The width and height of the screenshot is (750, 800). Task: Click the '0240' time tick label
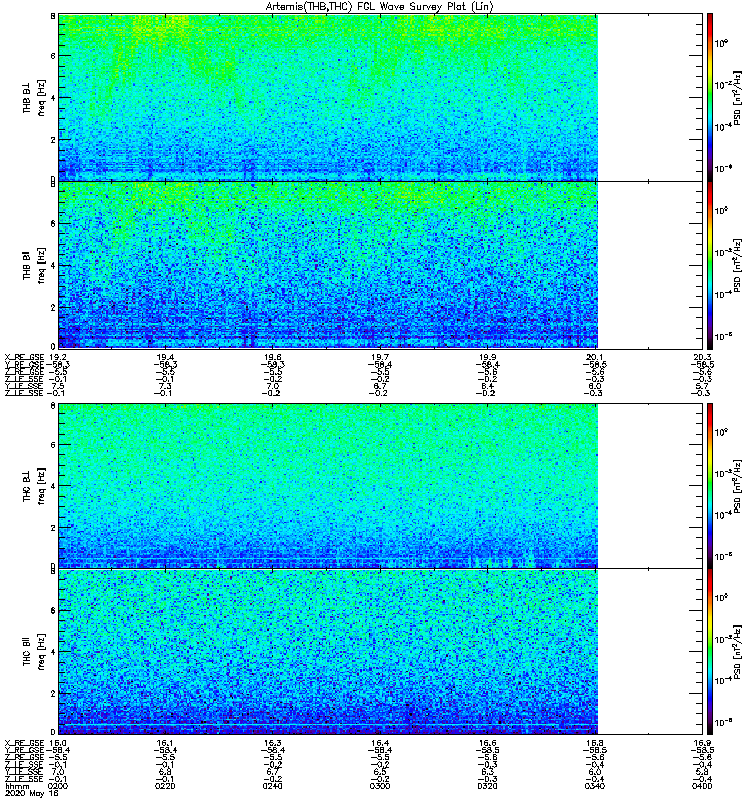[x=272, y=786]
